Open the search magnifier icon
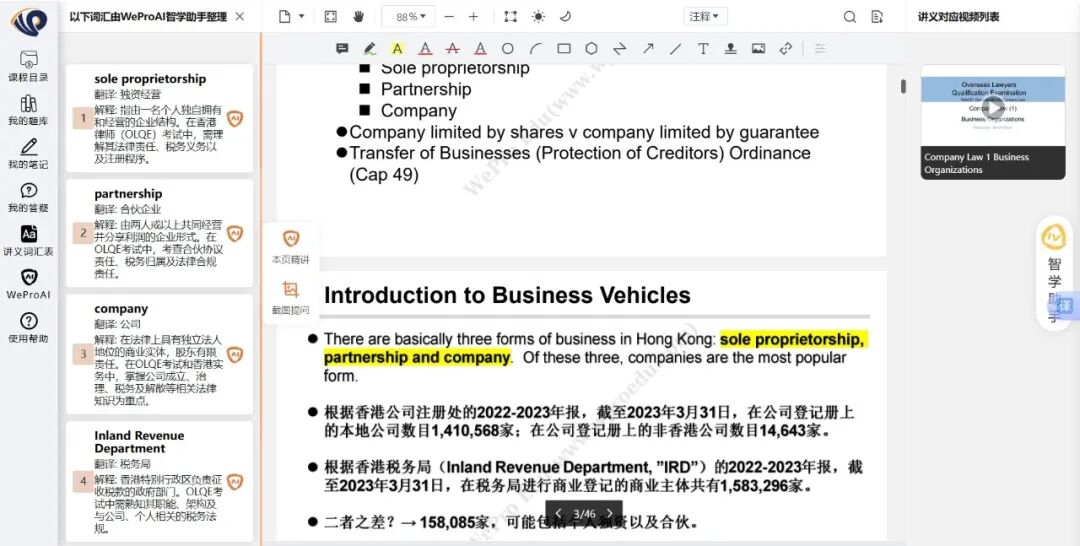 pyautogui.click(x=850, y=17)
